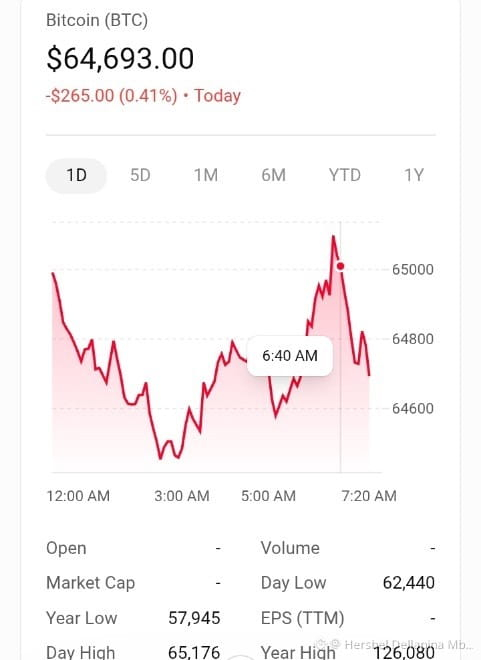Click the 7:20 AM time label
This screenshot has width=481, height=660.
pos(369,496)
